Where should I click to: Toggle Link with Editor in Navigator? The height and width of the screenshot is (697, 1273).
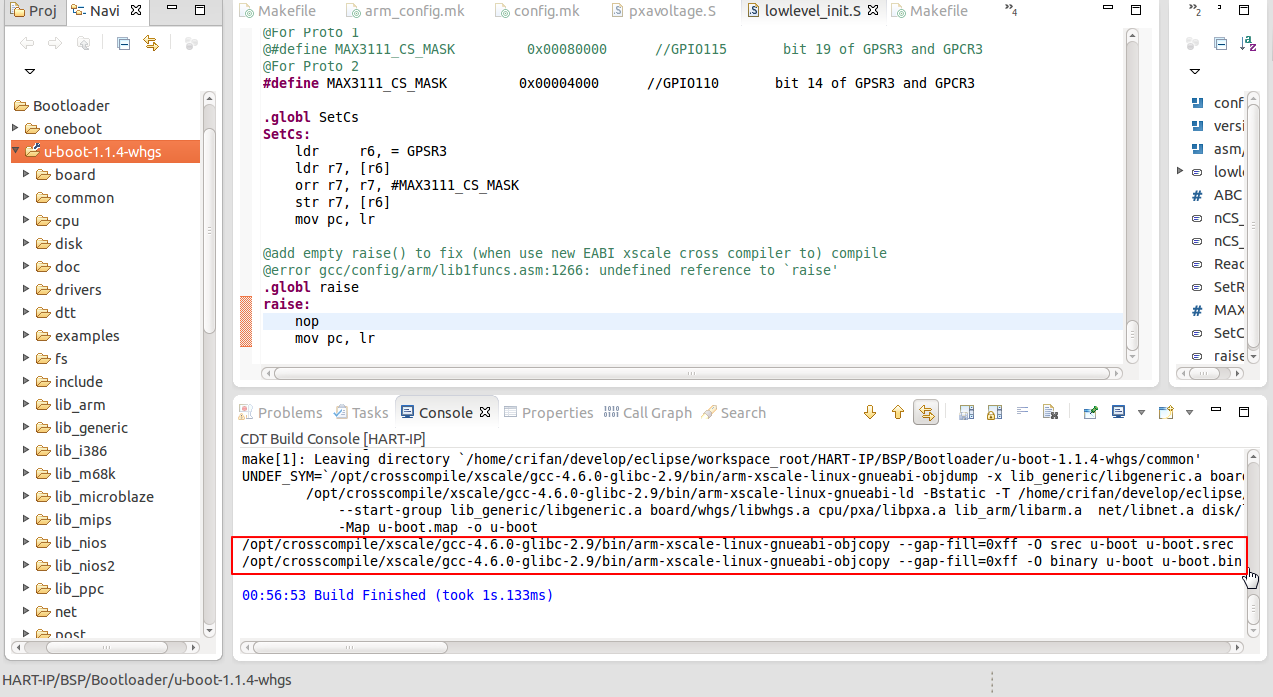(151, 44)
